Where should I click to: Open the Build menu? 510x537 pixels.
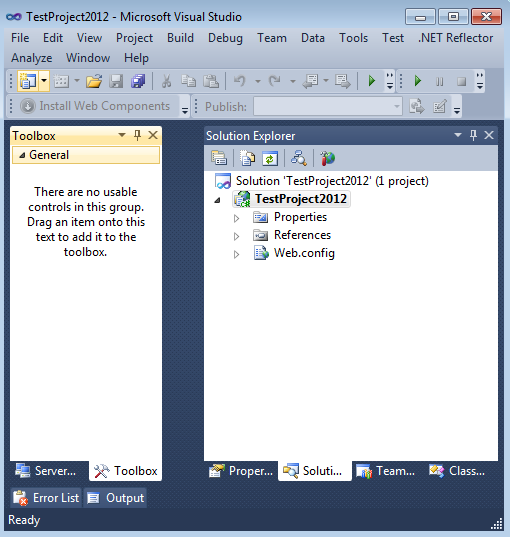tap(180, 38)
